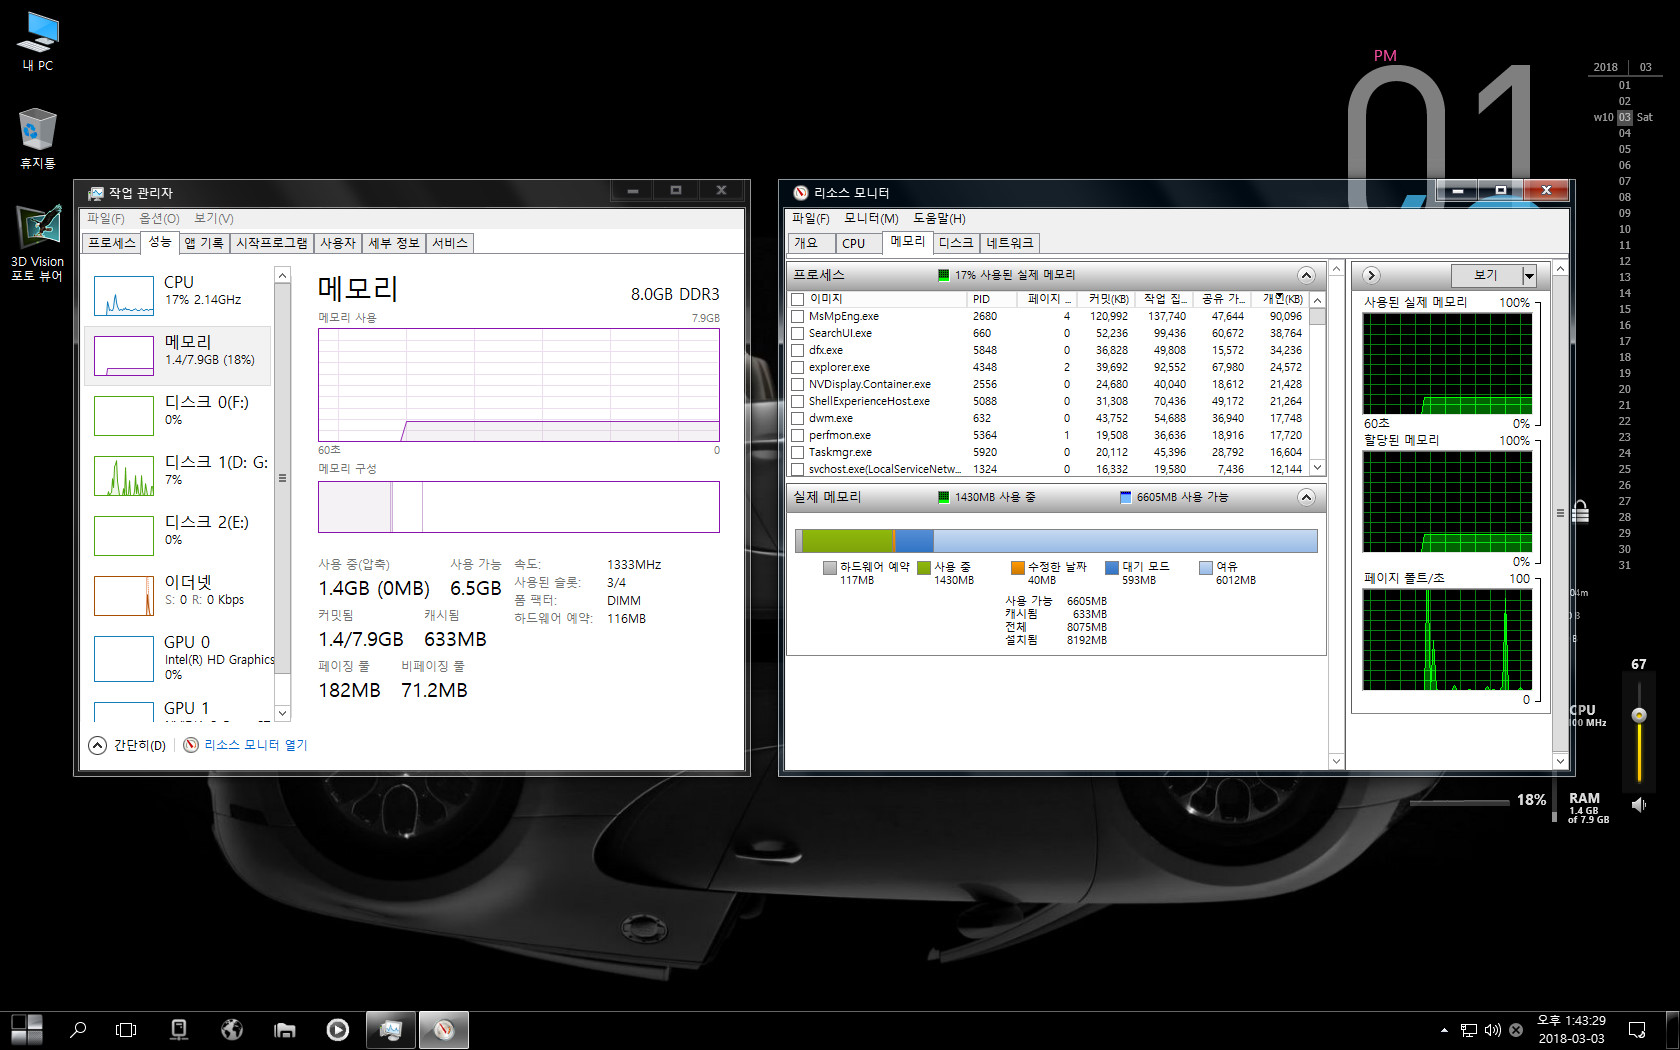Screen dimensions: 1680x1050
Task: Sort by PID column header
Action: pos(991,299)
